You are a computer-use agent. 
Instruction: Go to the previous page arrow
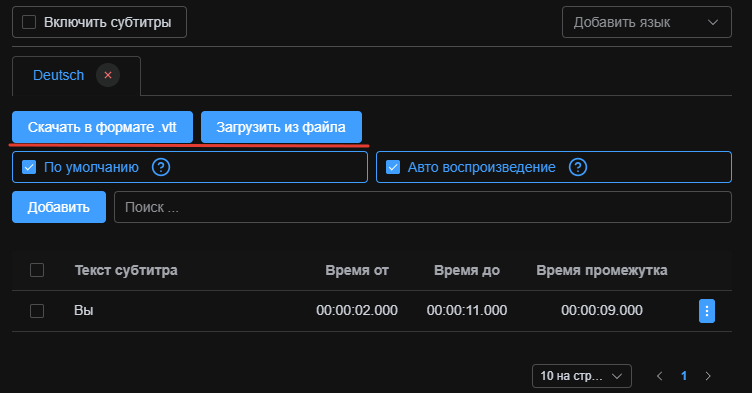tap(659, 376)
